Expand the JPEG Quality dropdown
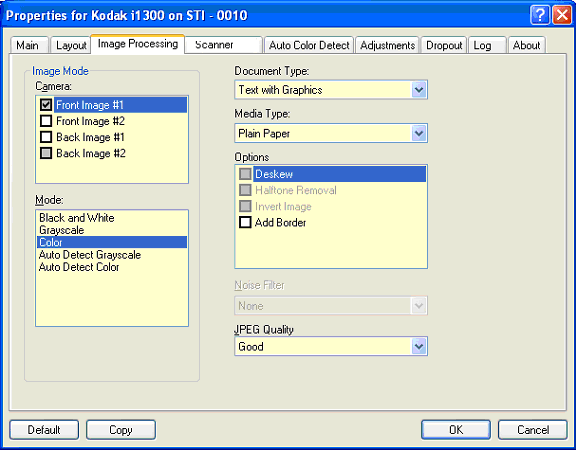The height and width of the screenshot is (450, 576). (419, 346)
